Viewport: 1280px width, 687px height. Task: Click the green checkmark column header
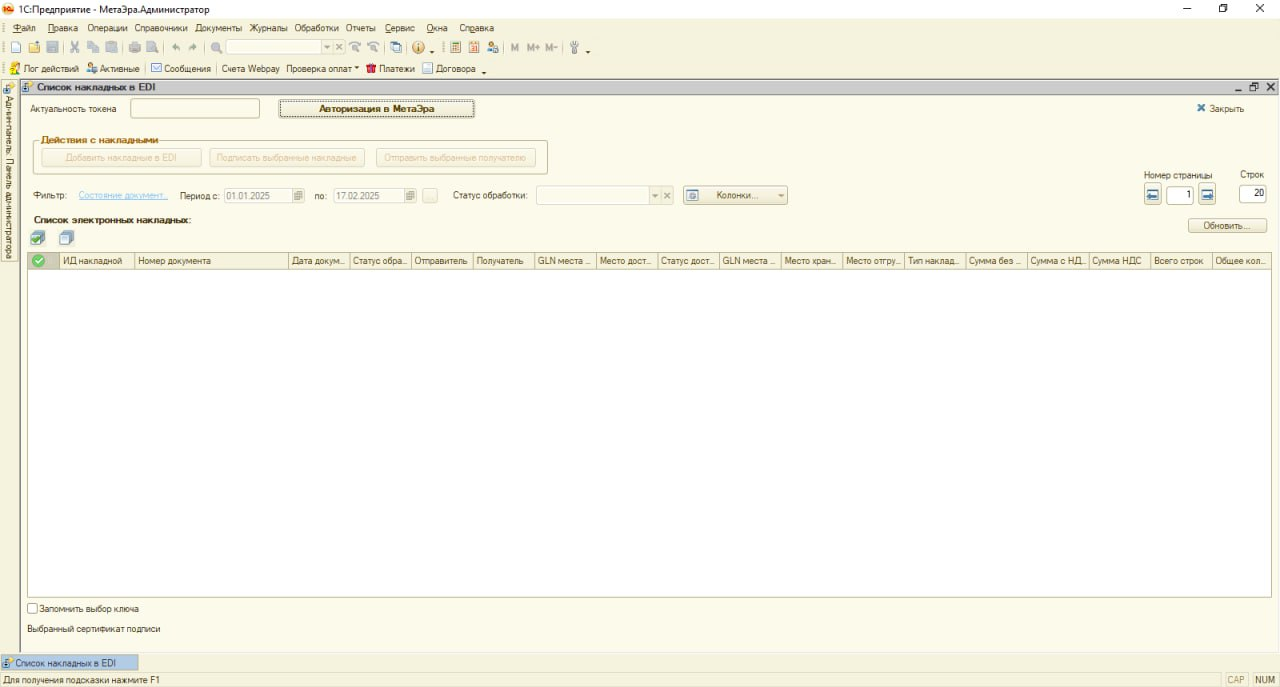coord(39,261)
